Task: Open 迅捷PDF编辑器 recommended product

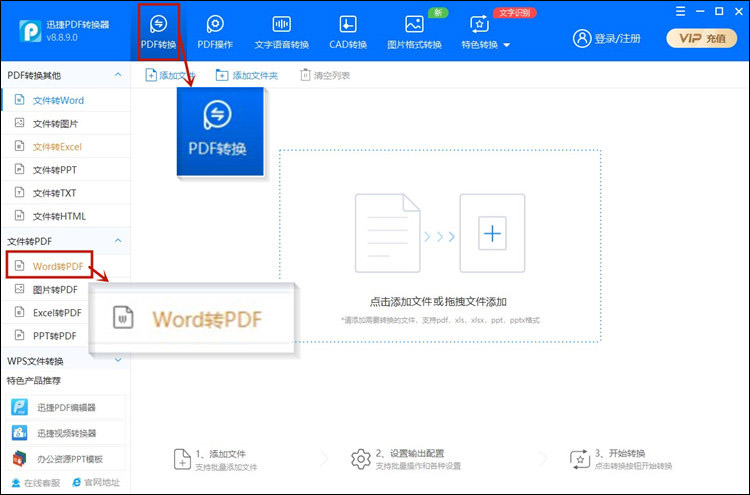Action: coord(66,407)
